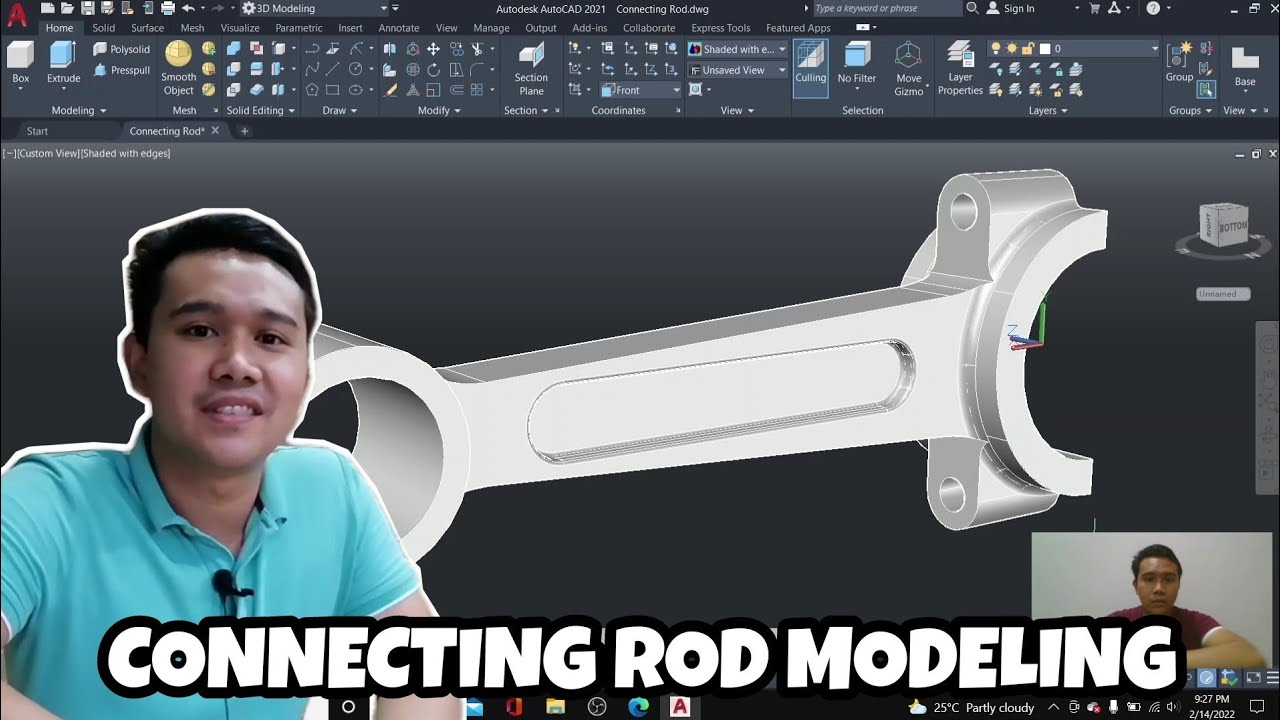This screenshot has width=1280, height=720.
Task: Activate the Move tool in Modify panel
Action: pyautogui.click(x=433, y=48)
